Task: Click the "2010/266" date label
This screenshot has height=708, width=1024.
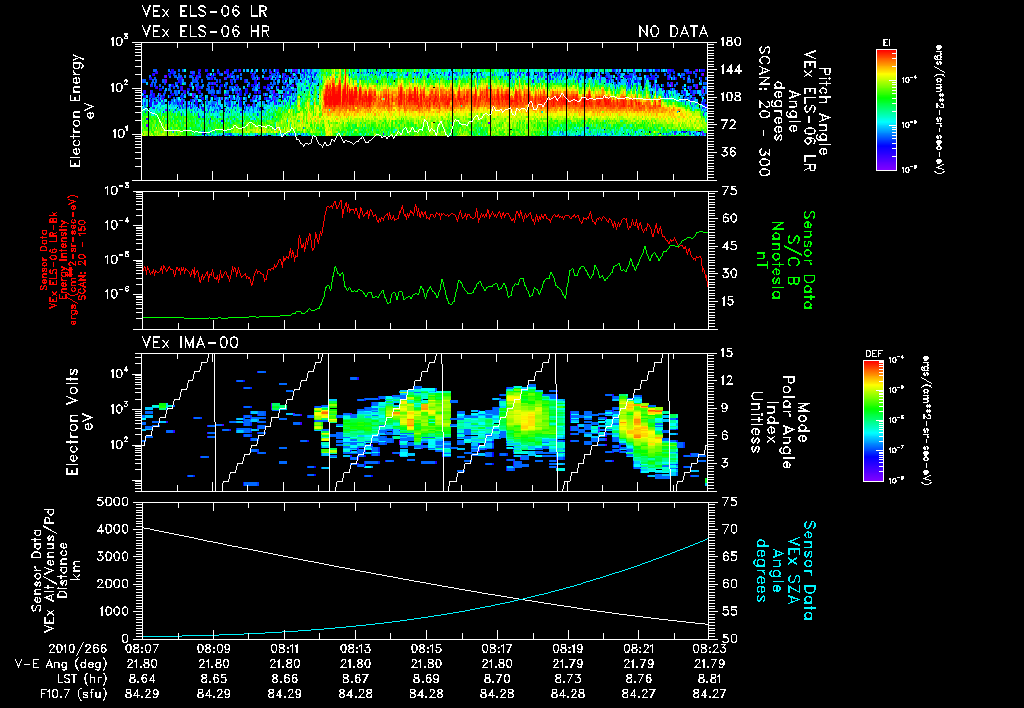Action: (x=77, y=649)
